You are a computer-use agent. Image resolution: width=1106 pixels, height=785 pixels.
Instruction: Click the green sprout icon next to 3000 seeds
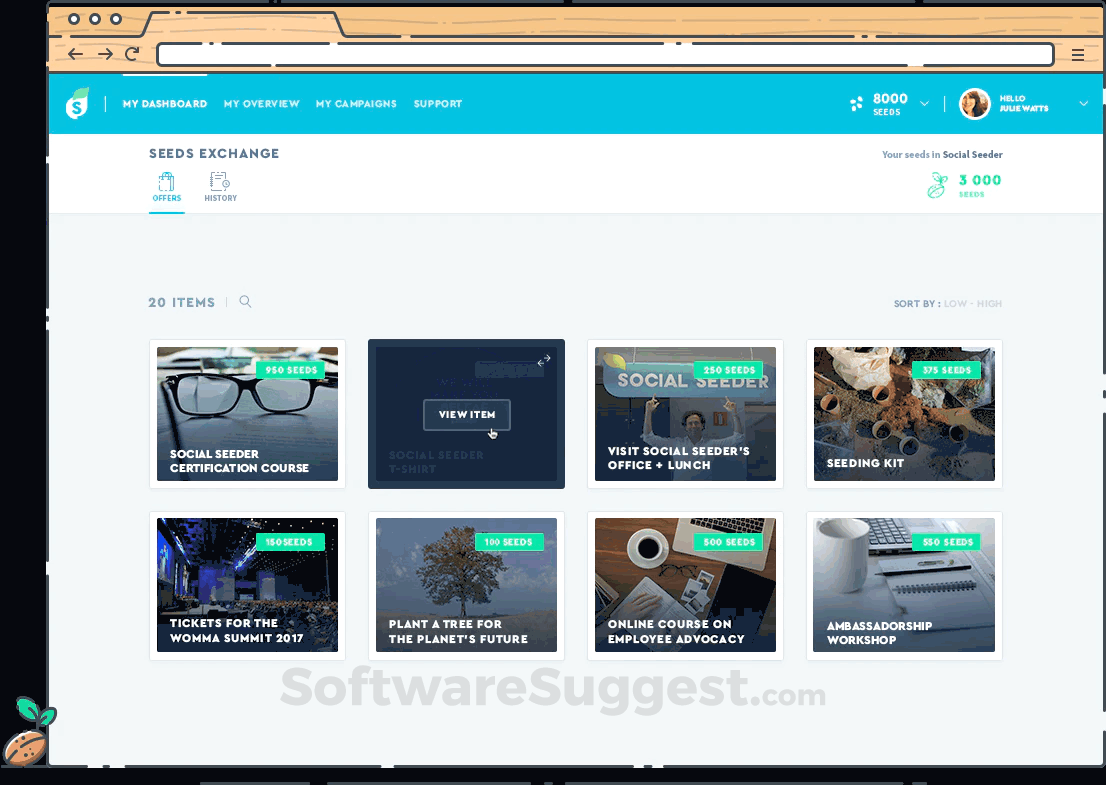point(936,185)
